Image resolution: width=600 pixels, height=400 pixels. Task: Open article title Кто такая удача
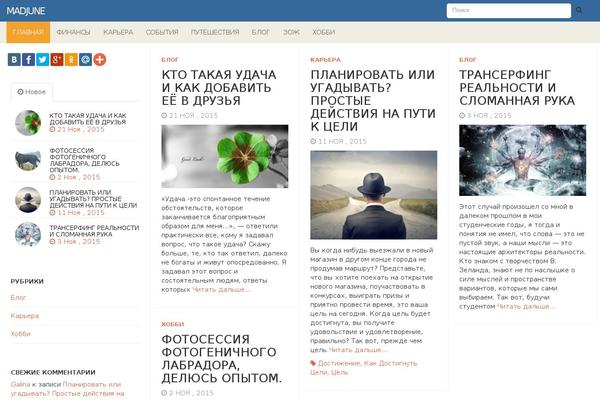[x=218, y=88]
